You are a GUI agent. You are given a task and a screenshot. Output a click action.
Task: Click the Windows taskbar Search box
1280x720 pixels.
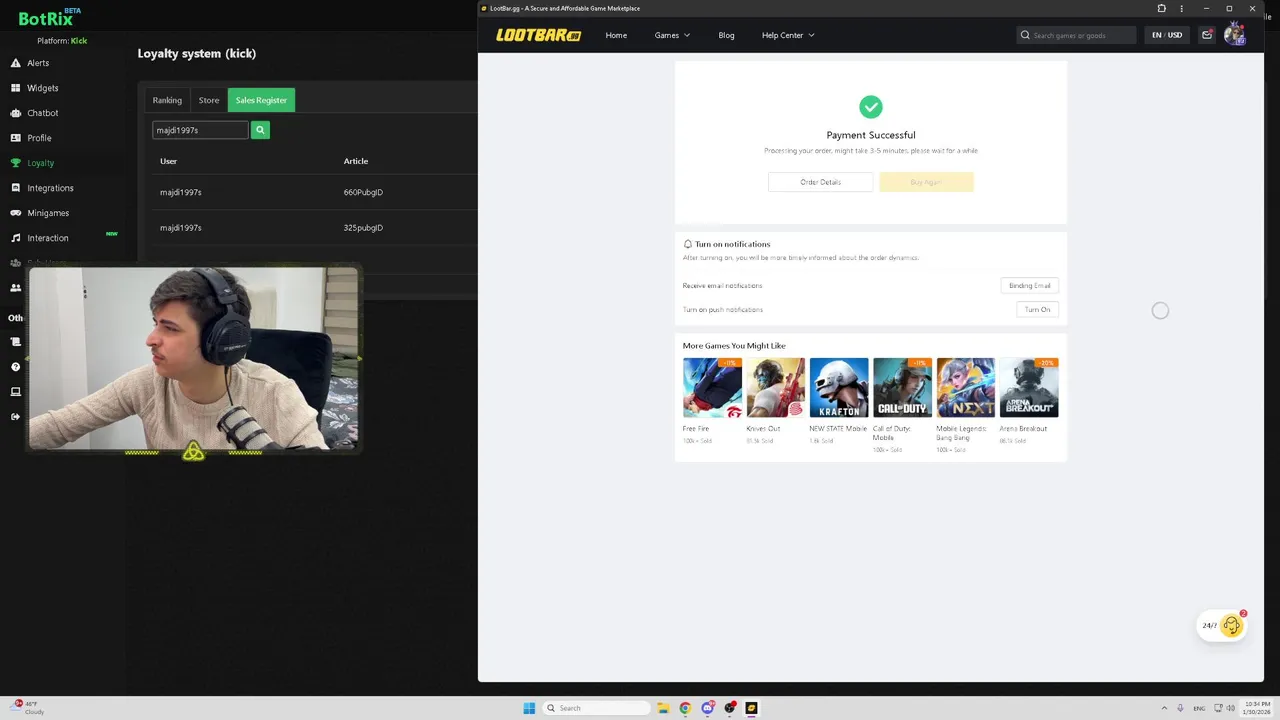tap(596, 708)
